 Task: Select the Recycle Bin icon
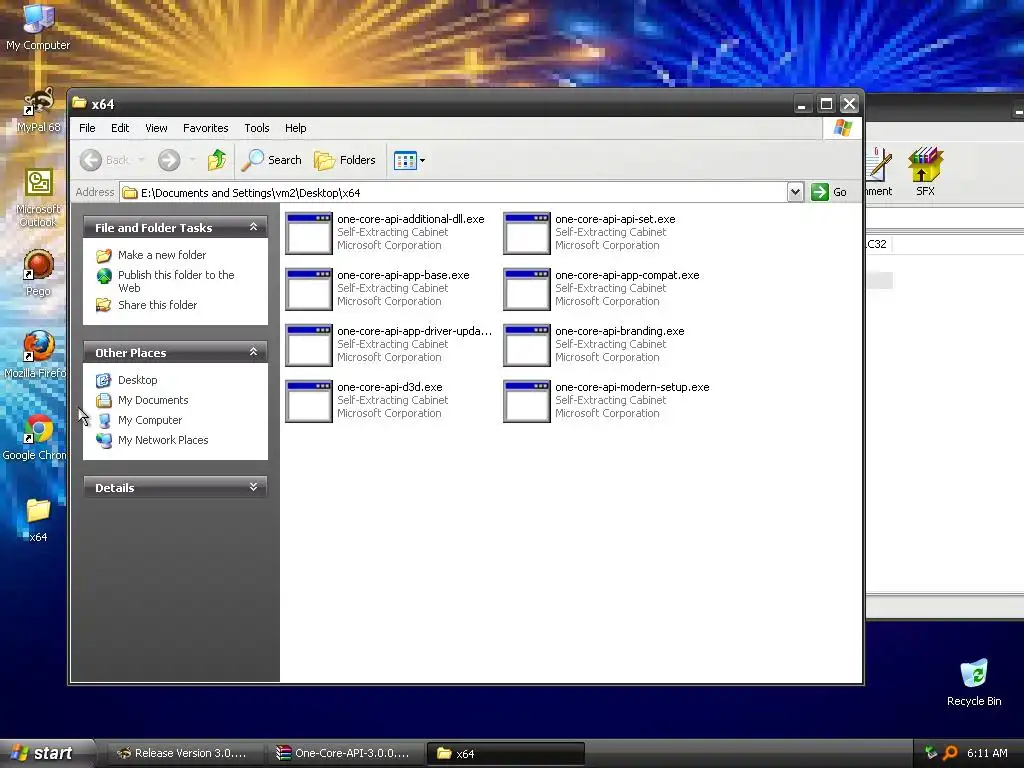[974, 682]
